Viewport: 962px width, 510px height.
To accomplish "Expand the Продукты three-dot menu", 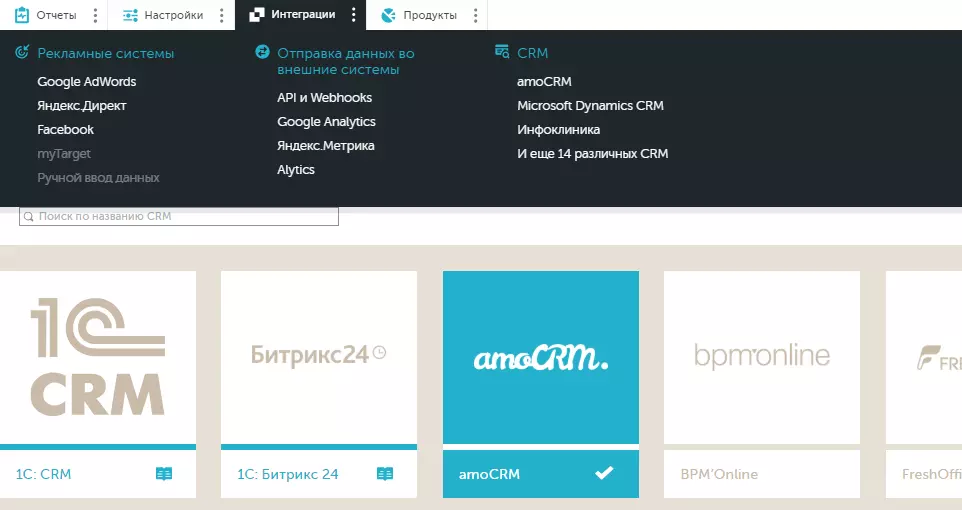I will [x=475, y=15].
